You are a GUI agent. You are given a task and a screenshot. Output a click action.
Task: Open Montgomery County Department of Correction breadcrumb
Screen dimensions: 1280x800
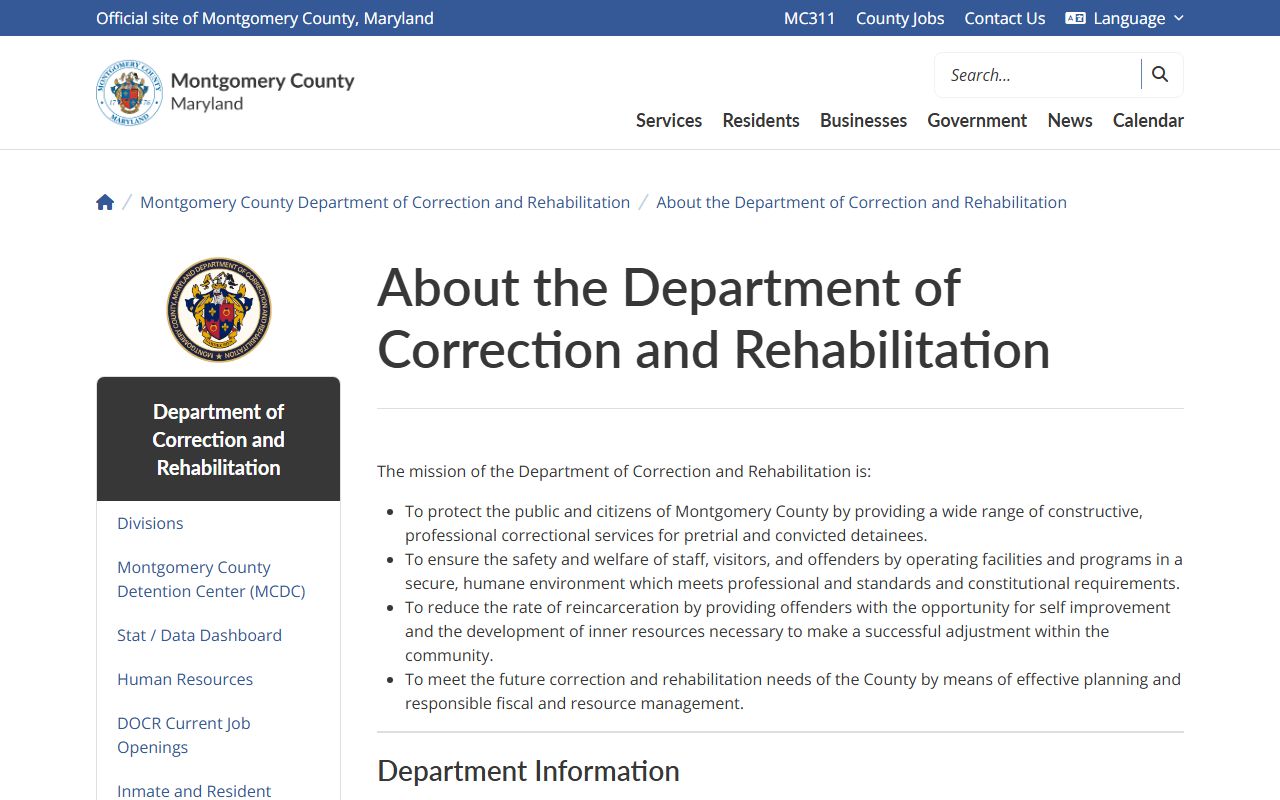click(x=385, y=202)
